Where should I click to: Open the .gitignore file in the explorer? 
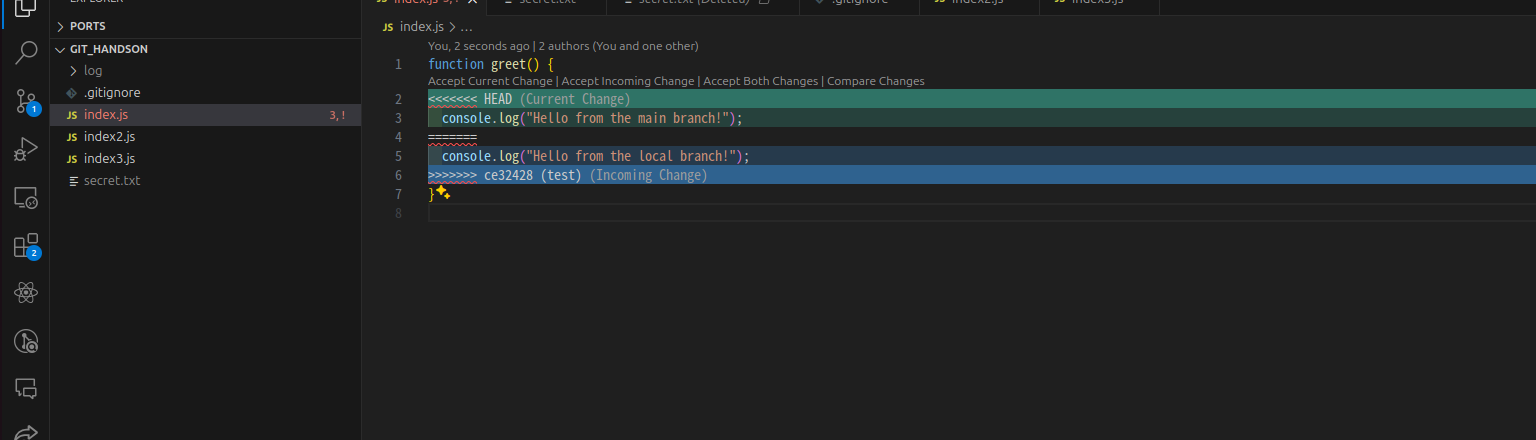205,92
